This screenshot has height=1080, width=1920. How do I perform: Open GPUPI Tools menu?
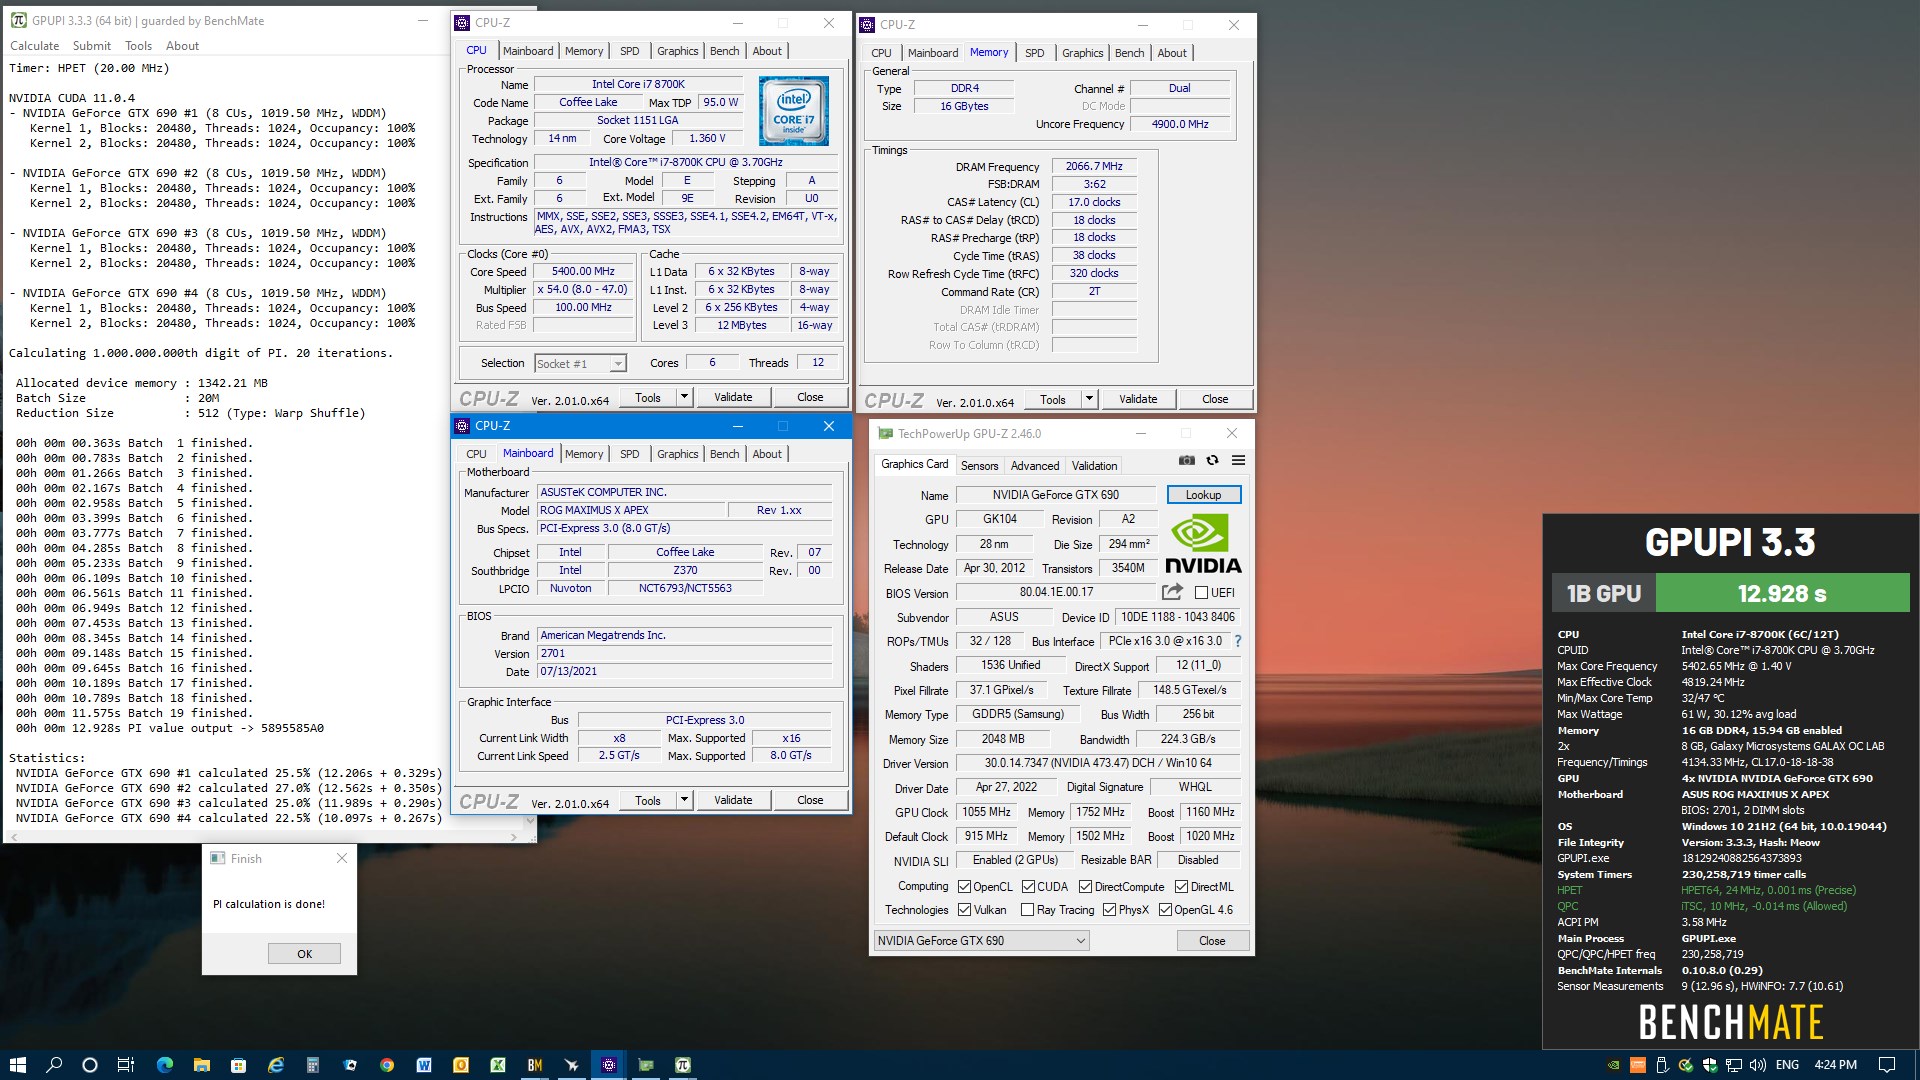click(138, 46)
